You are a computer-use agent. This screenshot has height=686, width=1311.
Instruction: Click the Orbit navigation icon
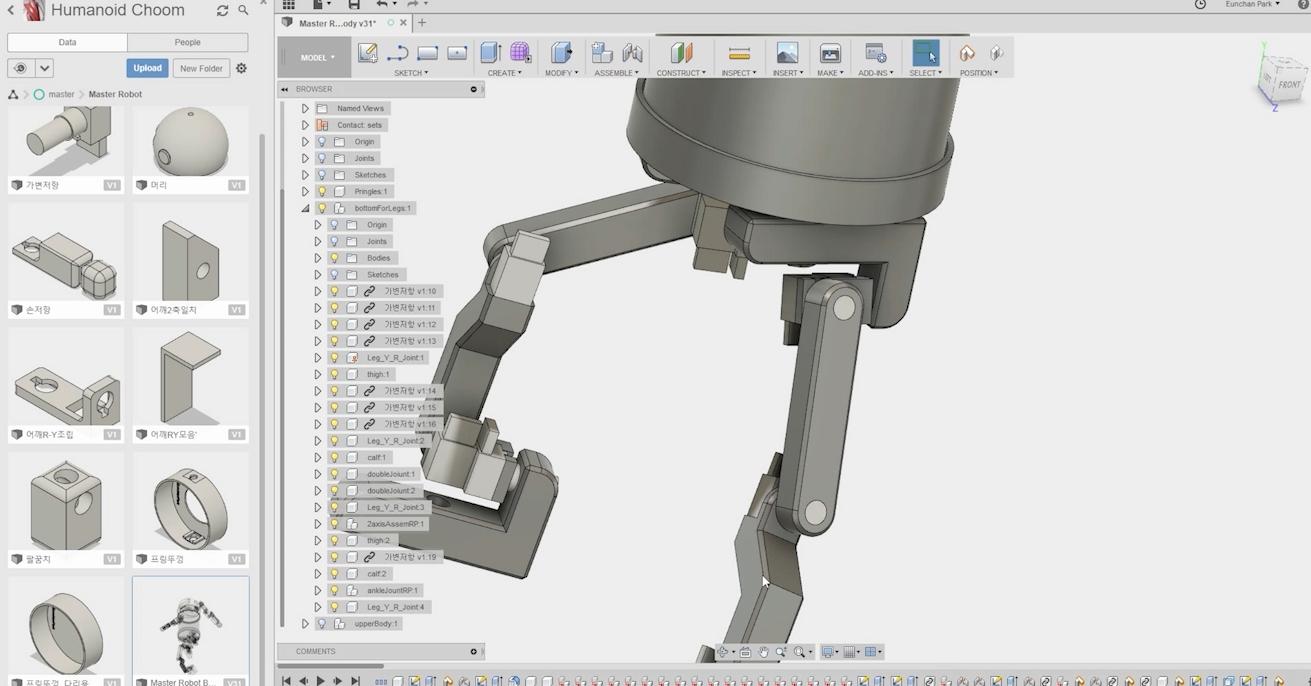pos(722,652)
